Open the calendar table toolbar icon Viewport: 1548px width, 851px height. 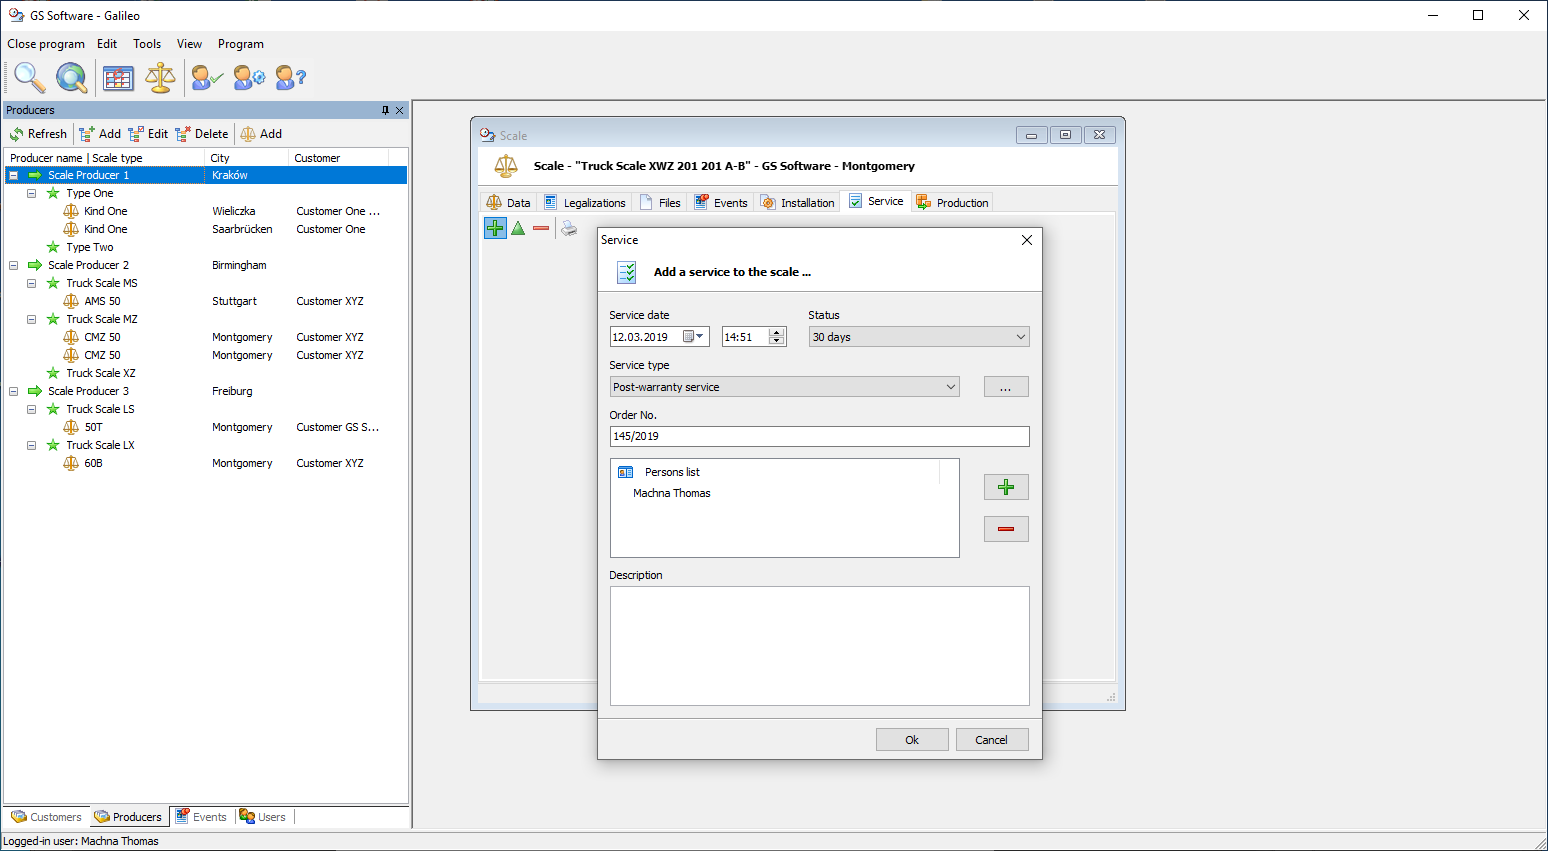pos(118,77)
